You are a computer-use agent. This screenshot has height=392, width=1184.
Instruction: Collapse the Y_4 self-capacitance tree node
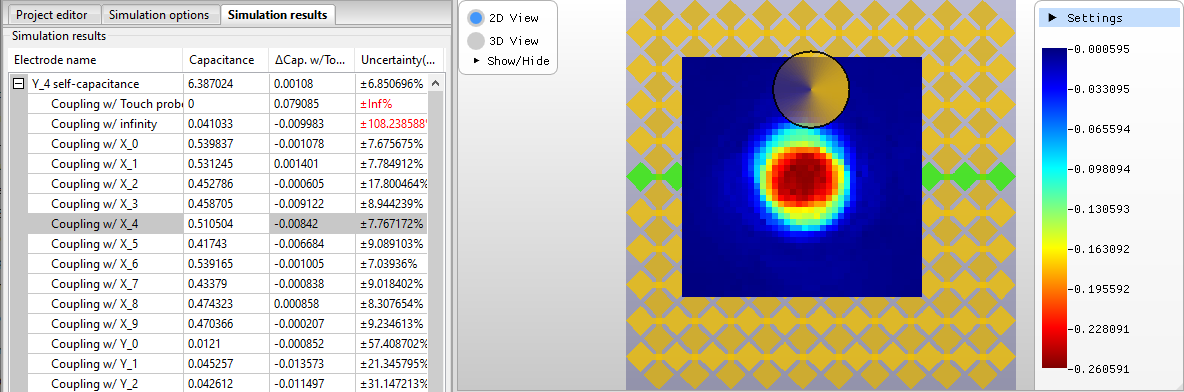tap(17, 84)
